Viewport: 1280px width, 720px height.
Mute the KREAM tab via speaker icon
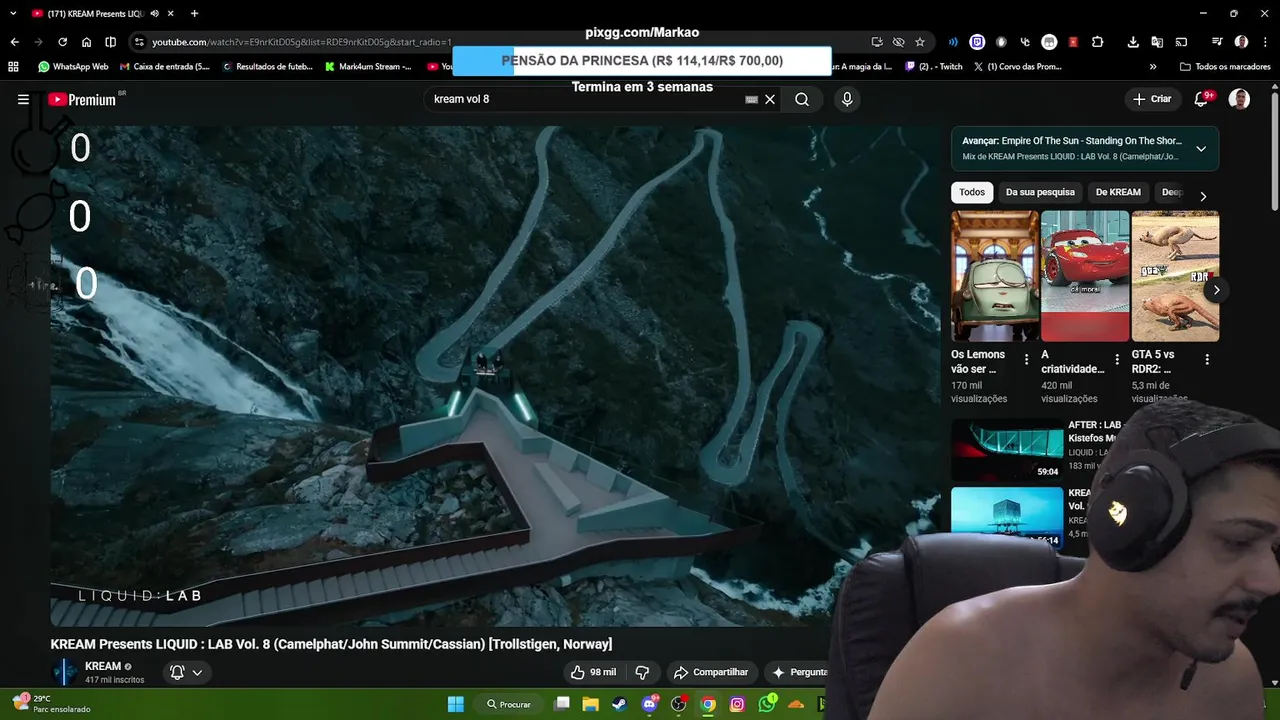pos(154,13)
